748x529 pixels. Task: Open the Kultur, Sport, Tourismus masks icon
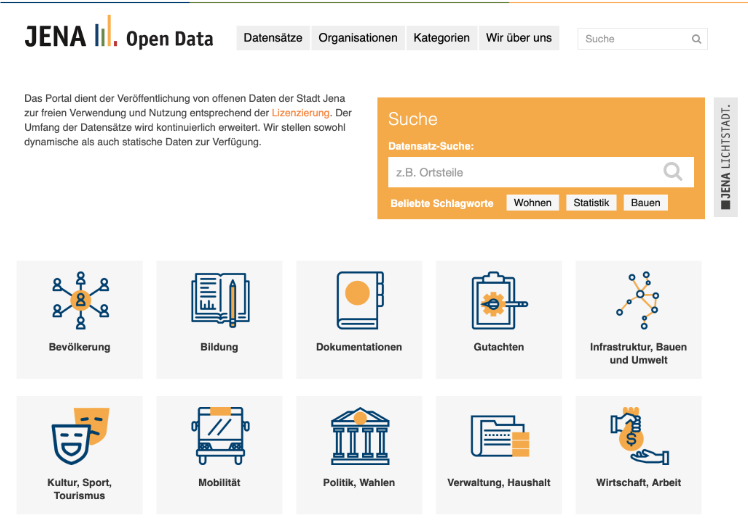(x=80, y=435)
